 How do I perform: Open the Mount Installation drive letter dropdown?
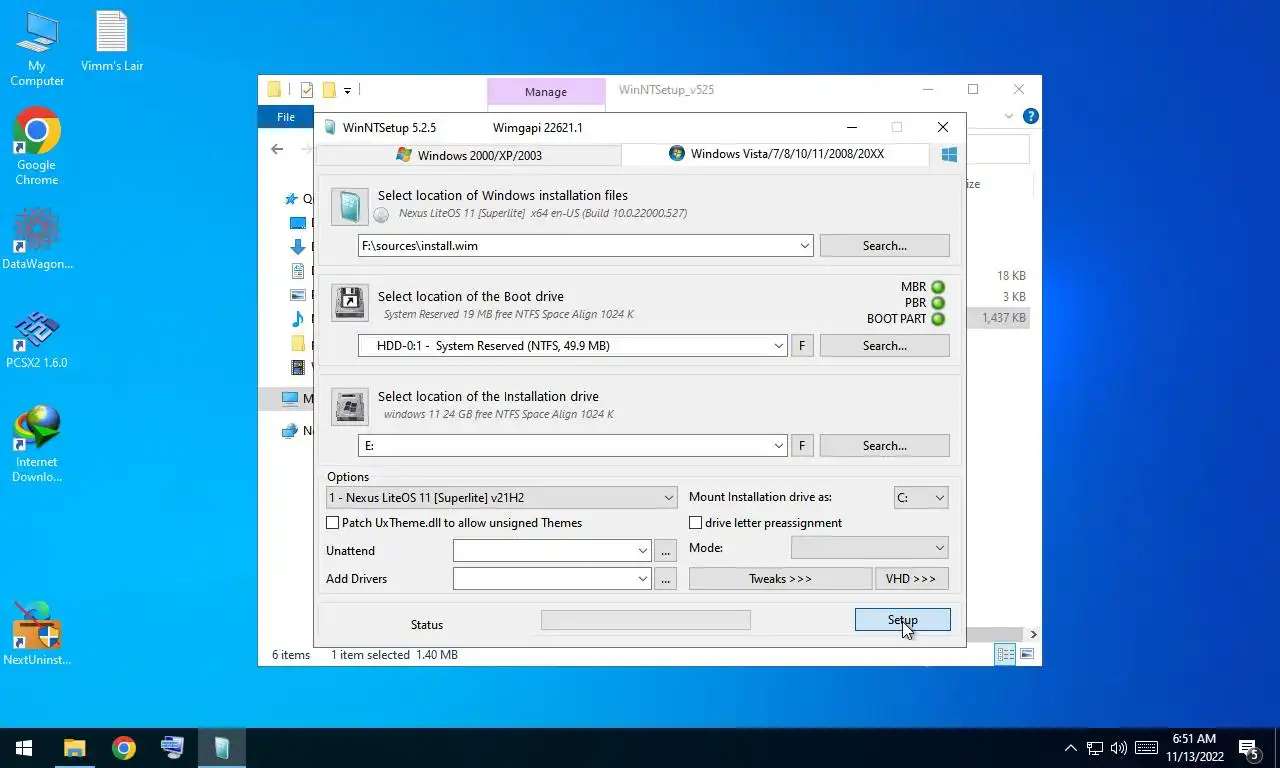921,498
